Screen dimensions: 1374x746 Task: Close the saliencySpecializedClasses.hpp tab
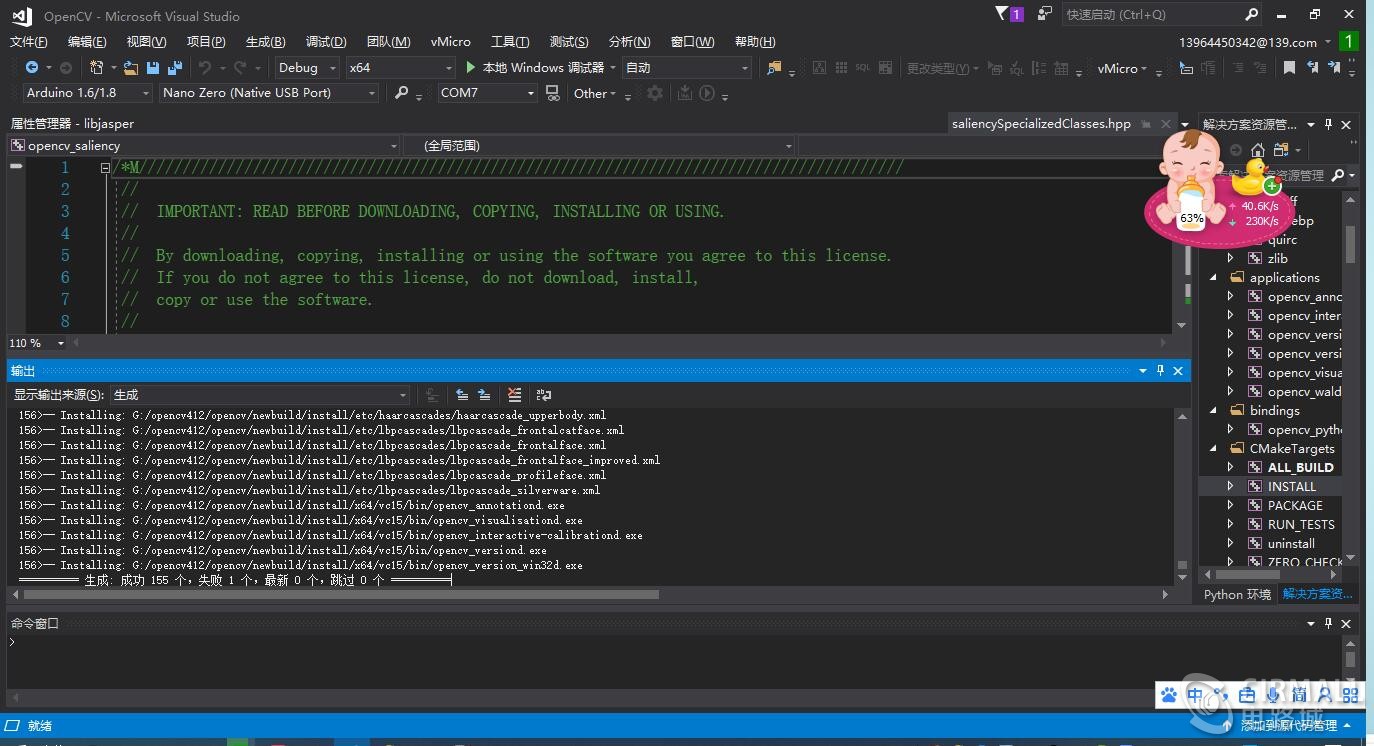(1166, 124)
